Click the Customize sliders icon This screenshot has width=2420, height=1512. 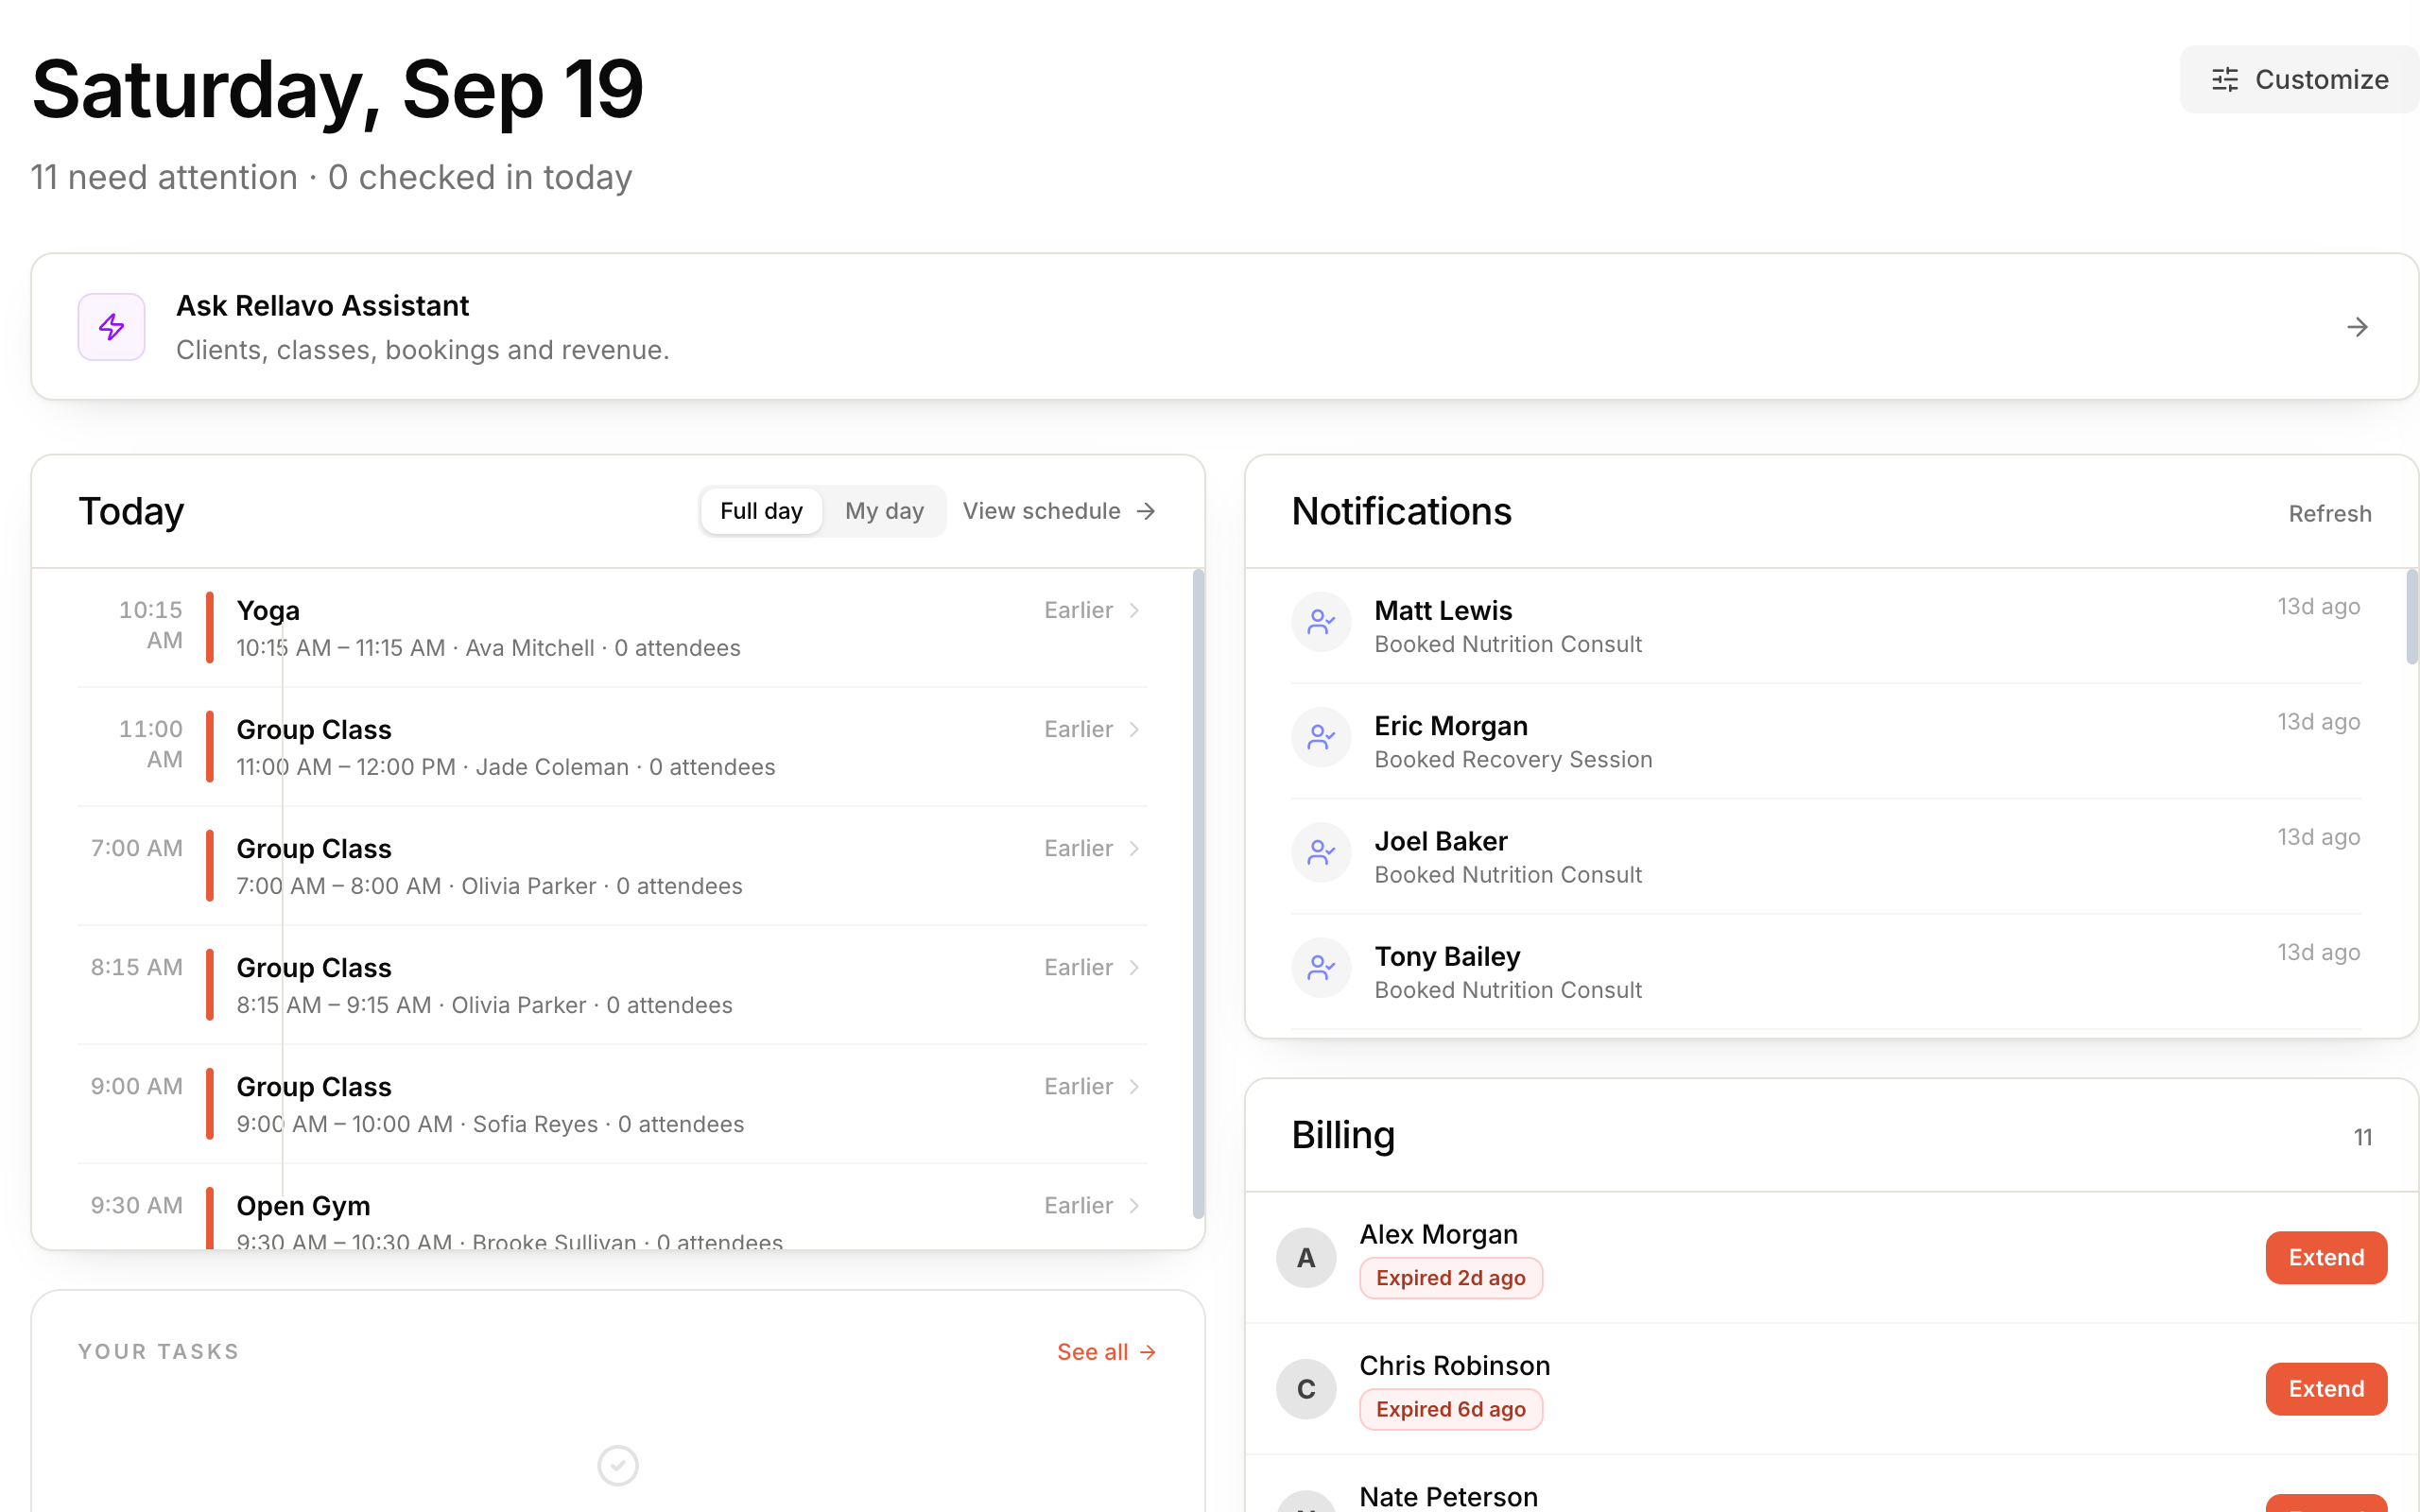point(2224,79)
